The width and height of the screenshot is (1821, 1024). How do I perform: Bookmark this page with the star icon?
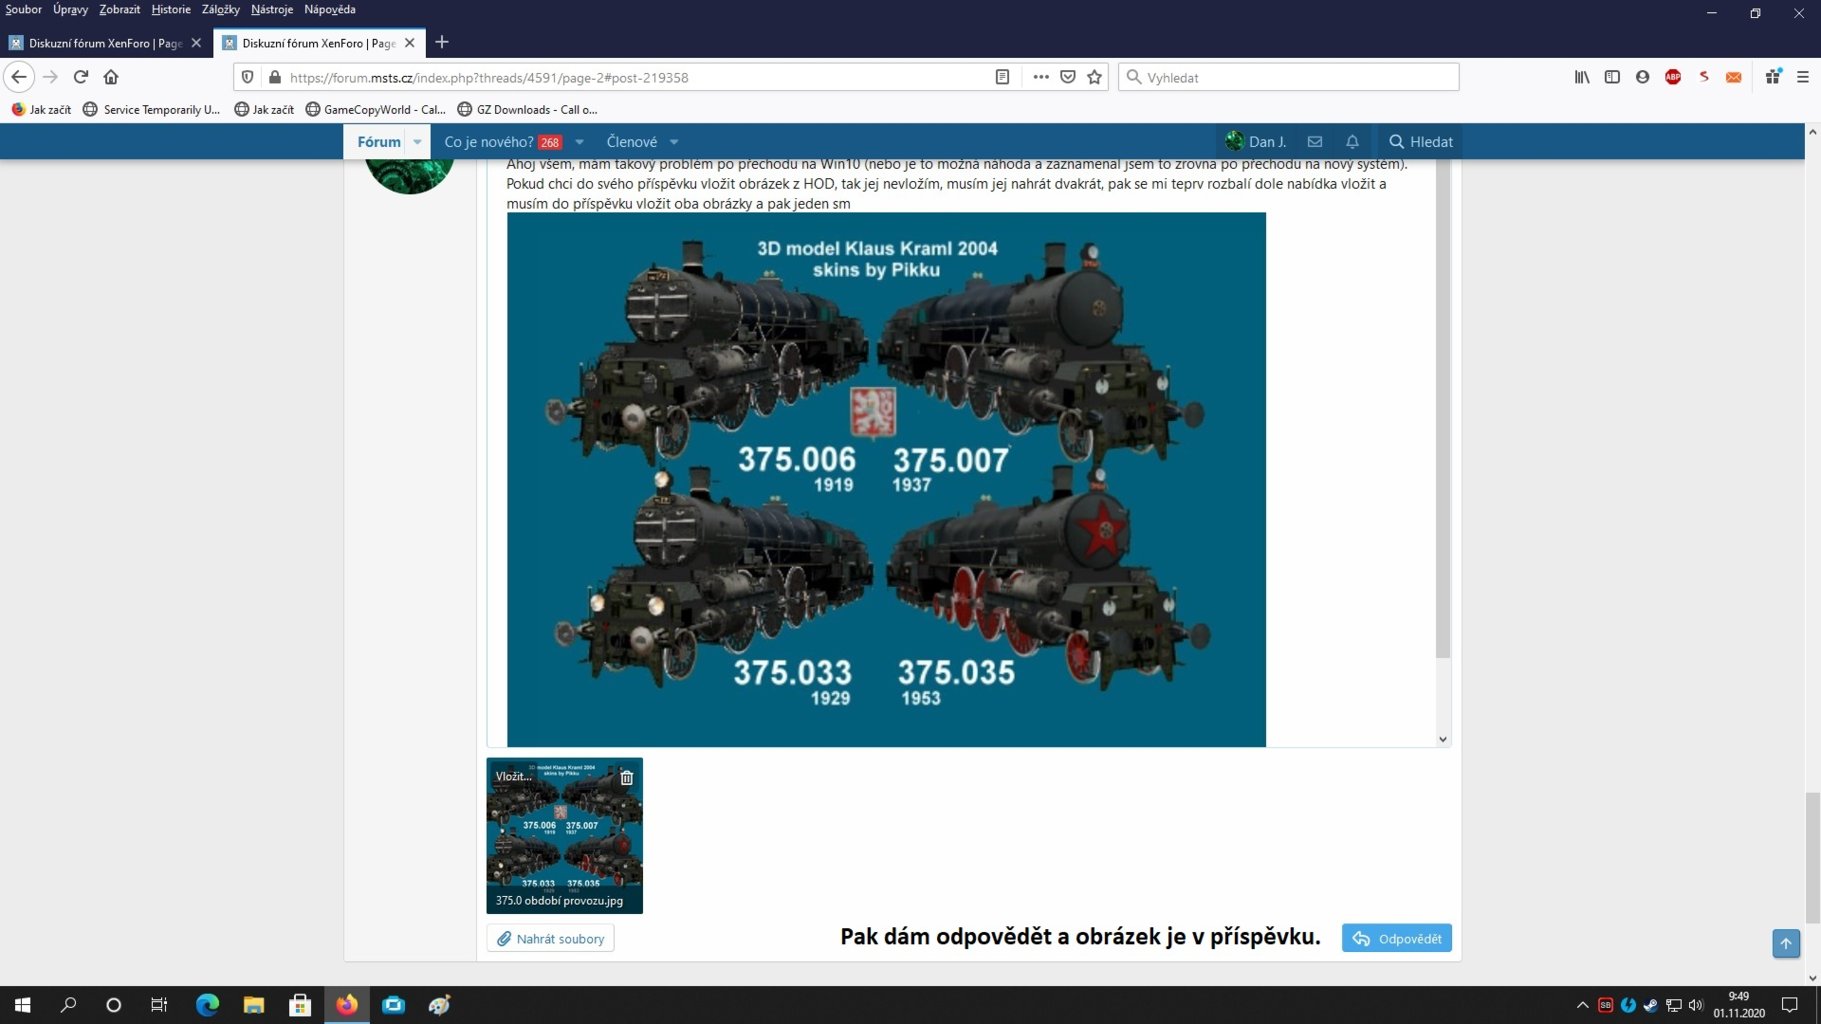click(x=1092, y=77)
